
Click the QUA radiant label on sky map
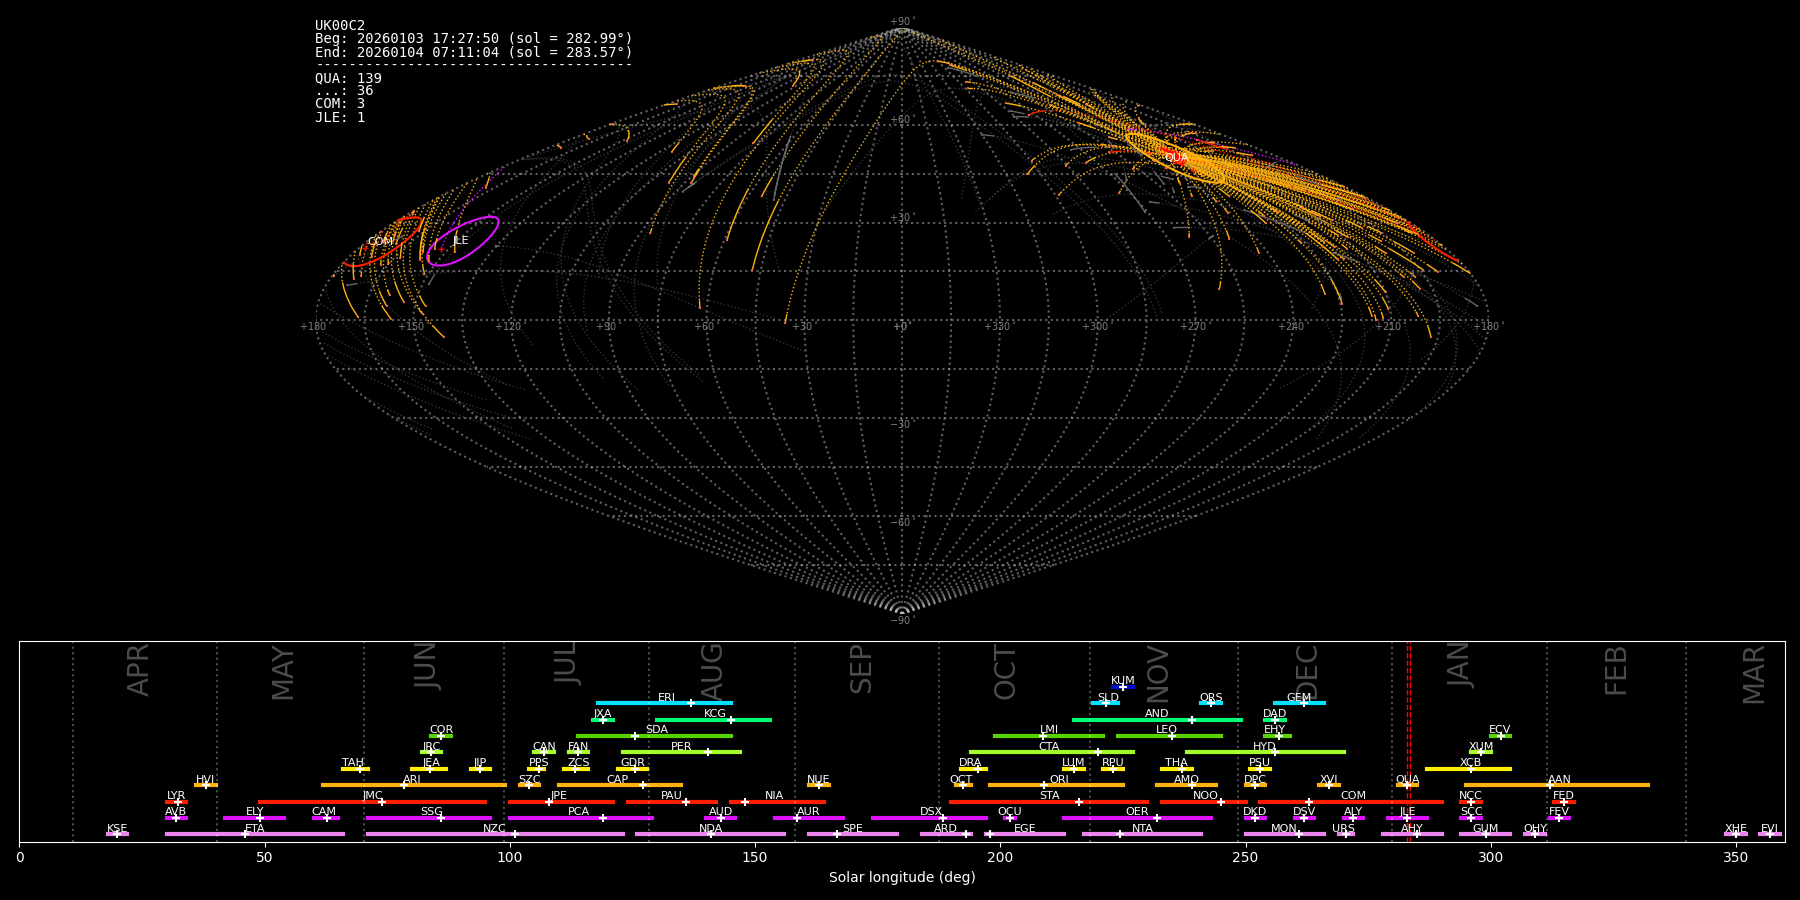point(1176,158)
